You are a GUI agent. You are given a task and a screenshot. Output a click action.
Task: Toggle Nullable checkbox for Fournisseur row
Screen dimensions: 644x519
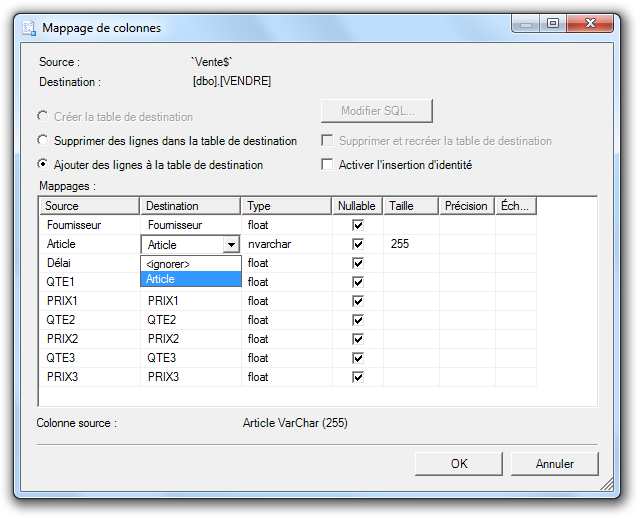(x=358, y=226)
